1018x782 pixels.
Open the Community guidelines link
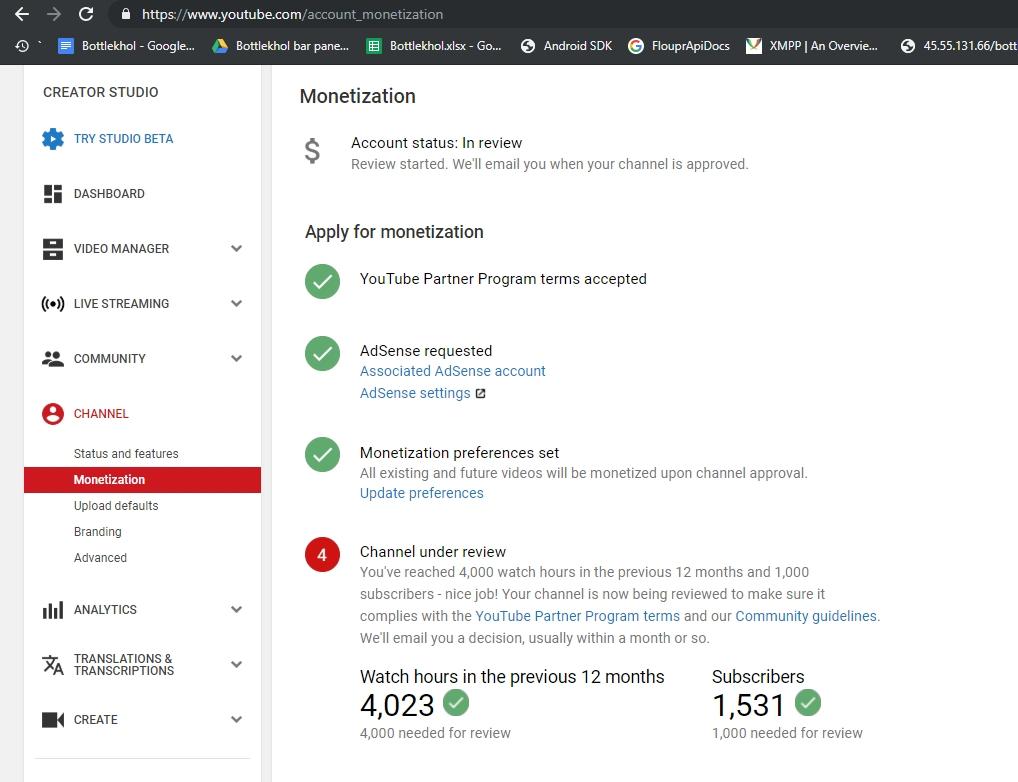[806, 616]
